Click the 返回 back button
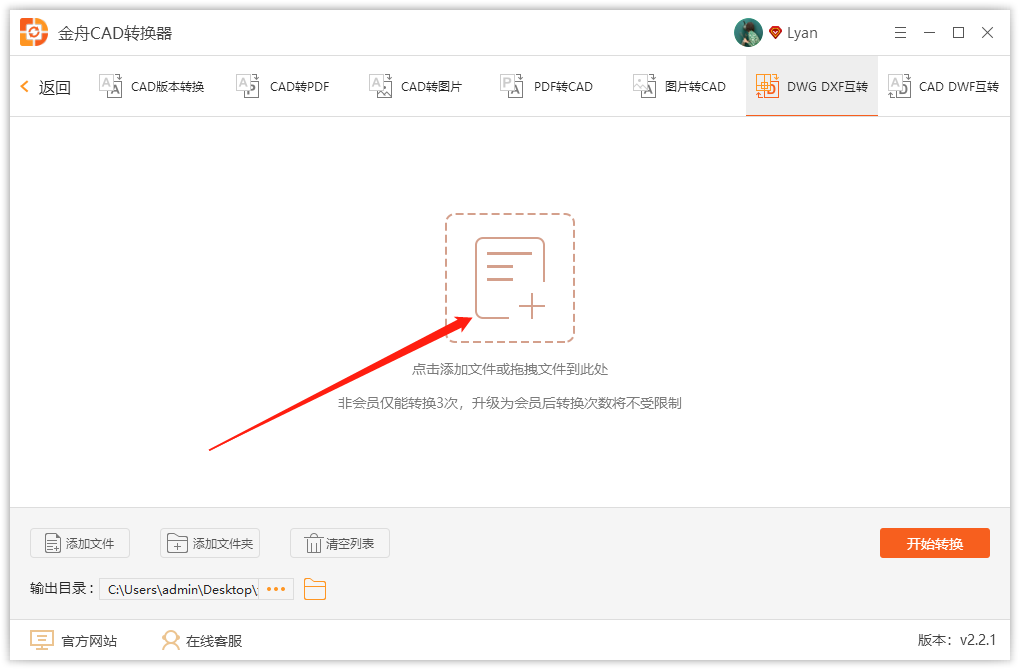This screenshot has width=1020, height=670. coord(44,86)
